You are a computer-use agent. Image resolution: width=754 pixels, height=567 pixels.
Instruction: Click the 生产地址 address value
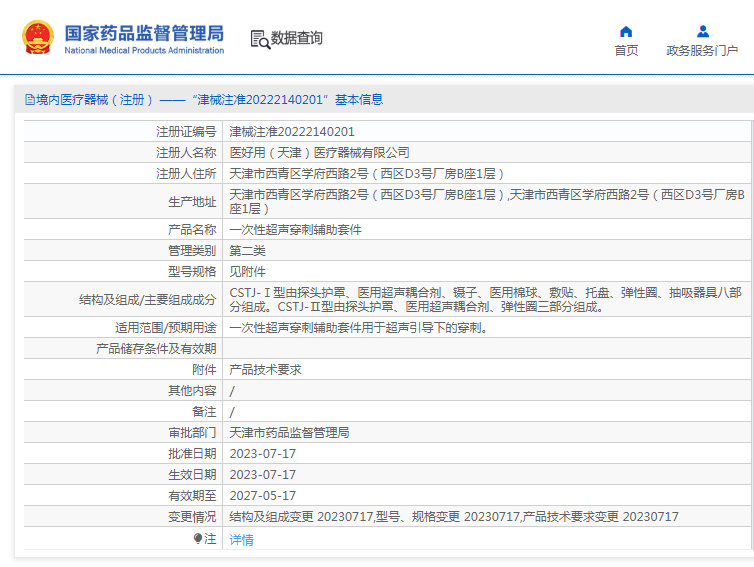tap(487, 202)
